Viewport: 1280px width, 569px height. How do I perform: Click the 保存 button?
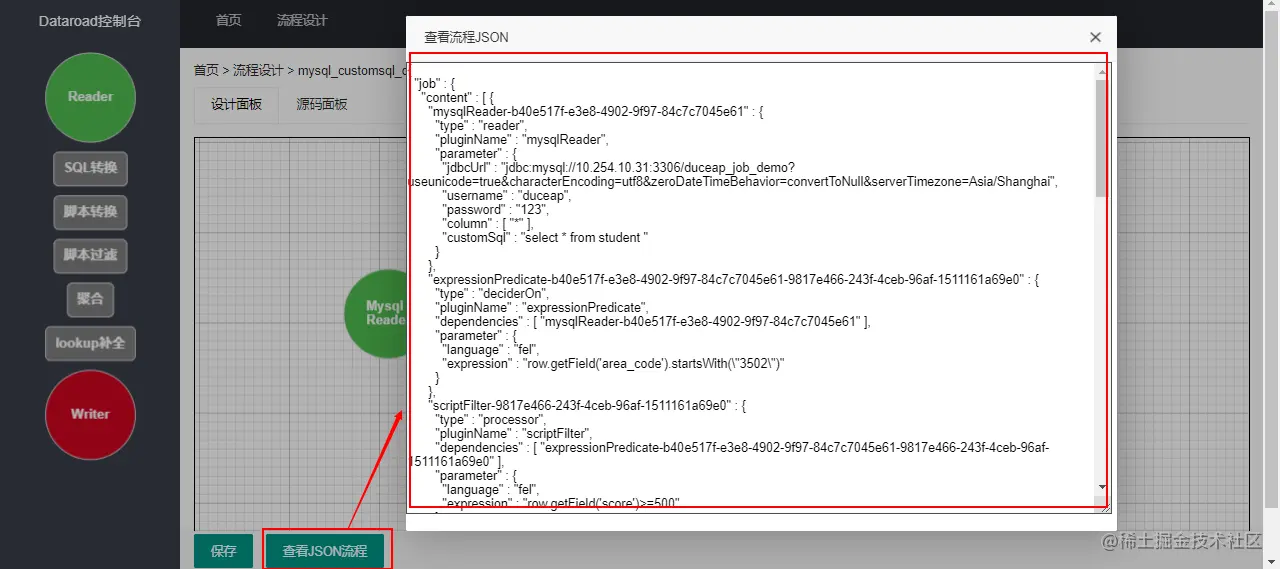tap(223, 551)
